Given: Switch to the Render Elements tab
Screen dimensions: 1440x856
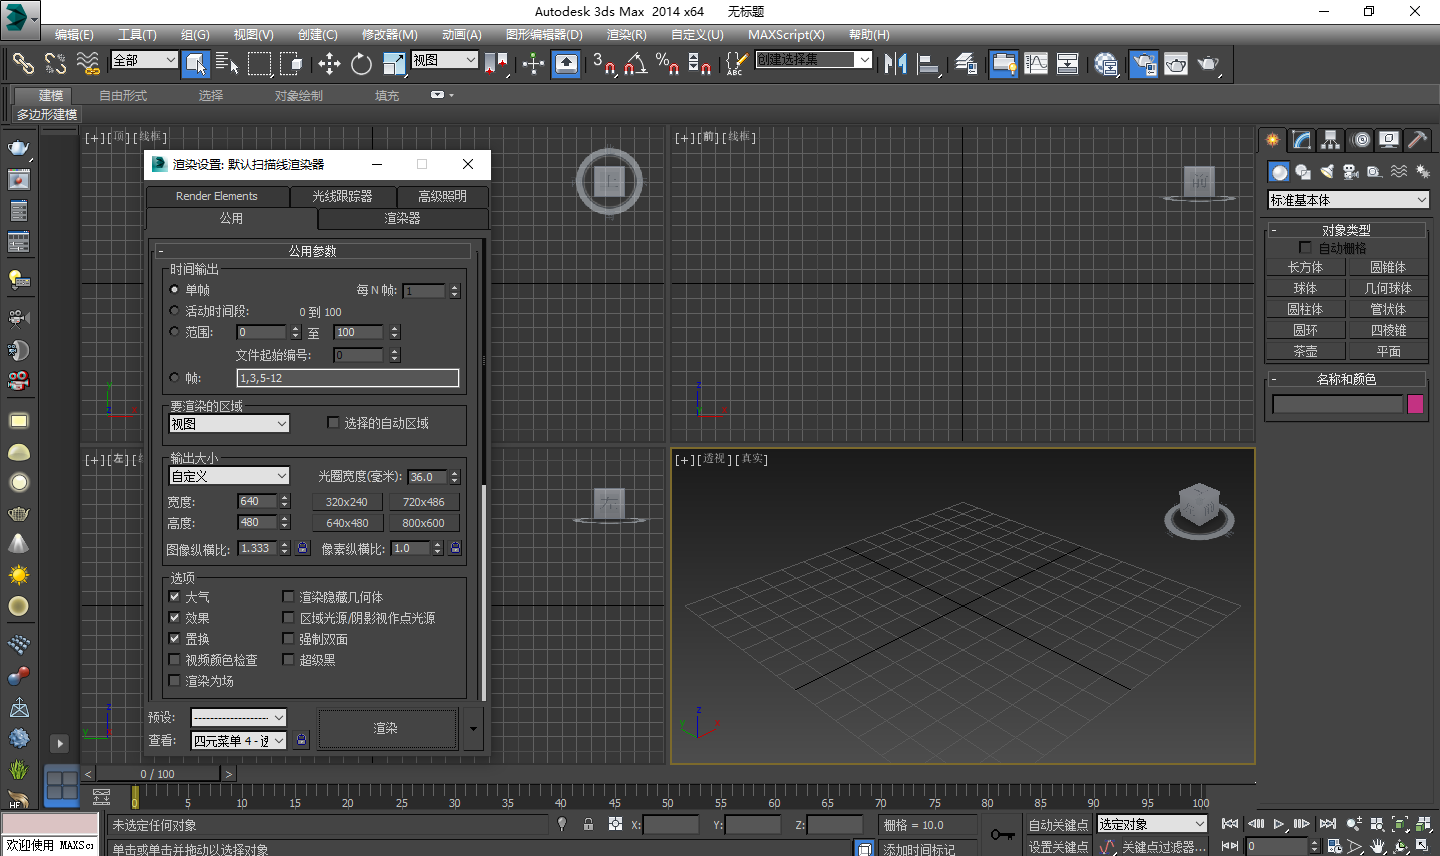Looking at the screenshot, I should [217, 196].
